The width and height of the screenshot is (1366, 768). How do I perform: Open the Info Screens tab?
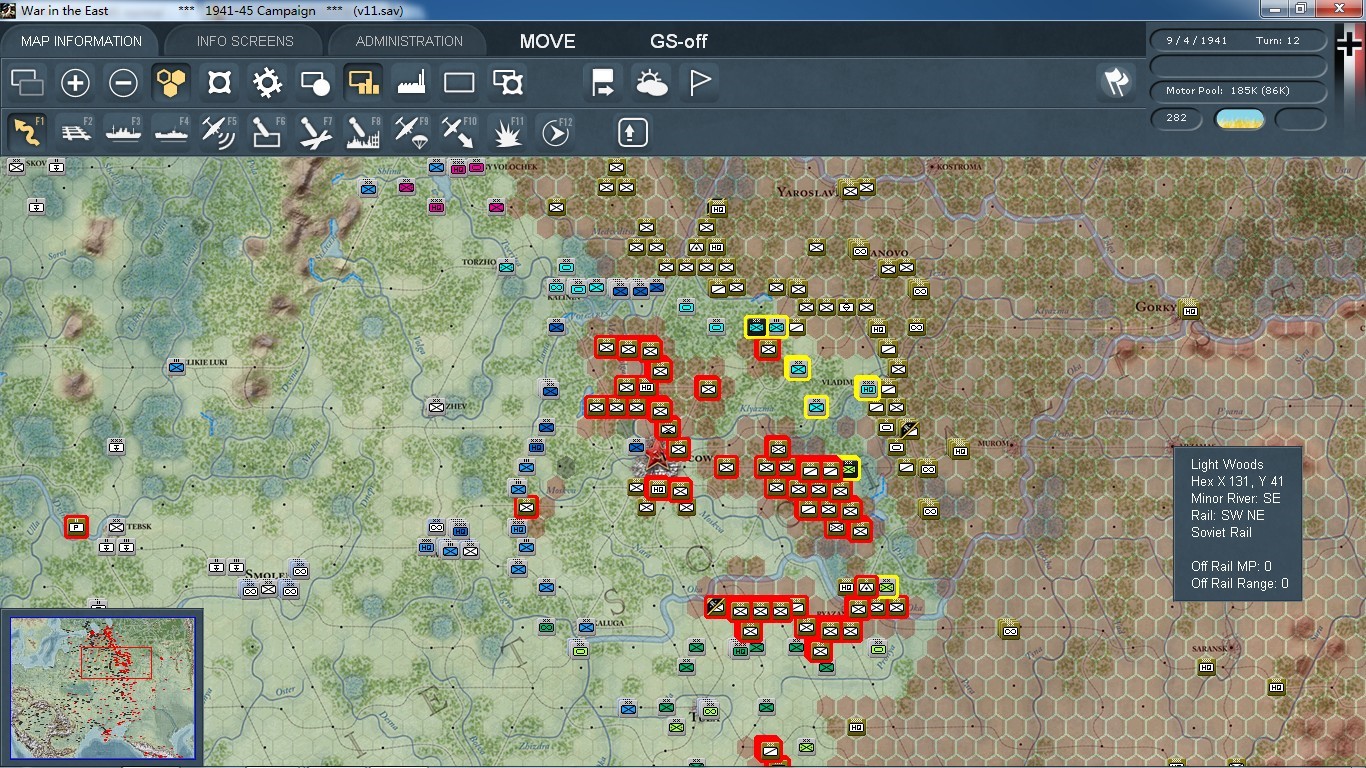click(245, 41)
